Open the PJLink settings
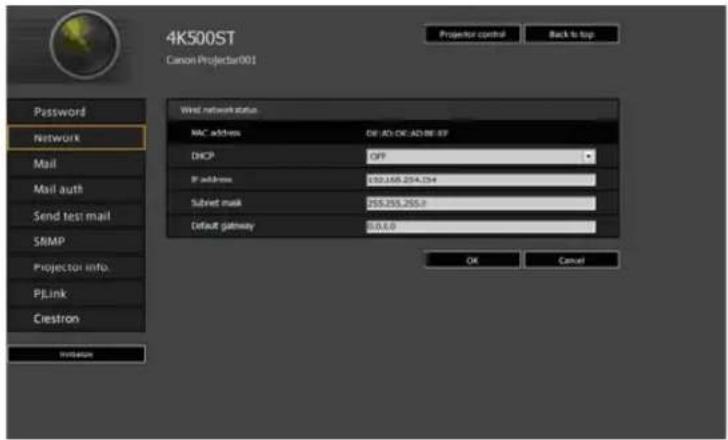 coord(77,293)
